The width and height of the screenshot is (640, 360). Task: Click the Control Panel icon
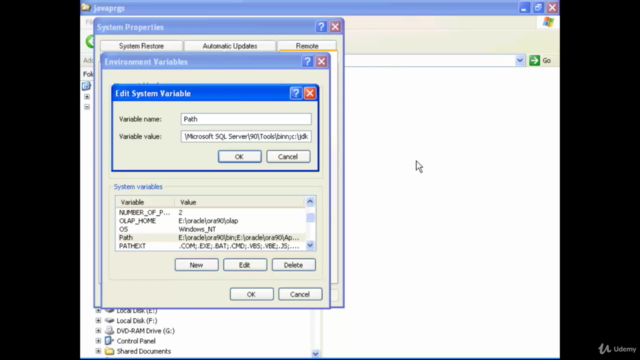coord(109,340)
